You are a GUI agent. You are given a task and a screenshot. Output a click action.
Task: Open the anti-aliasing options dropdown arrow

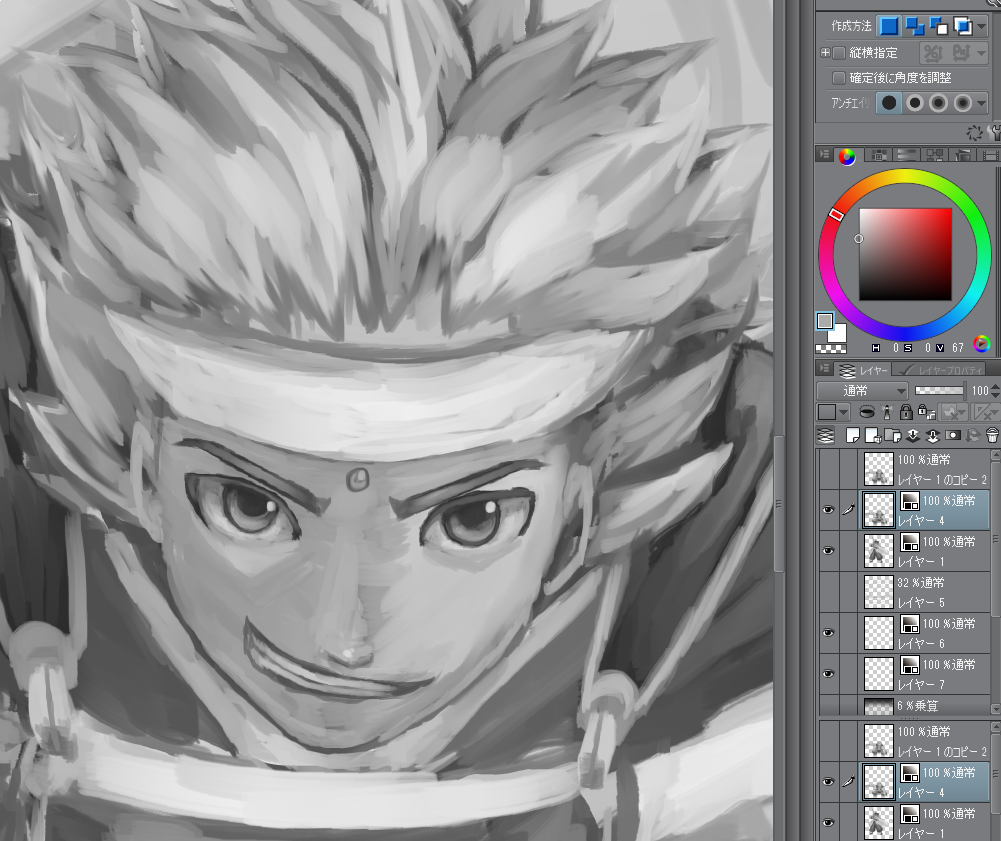982,103
